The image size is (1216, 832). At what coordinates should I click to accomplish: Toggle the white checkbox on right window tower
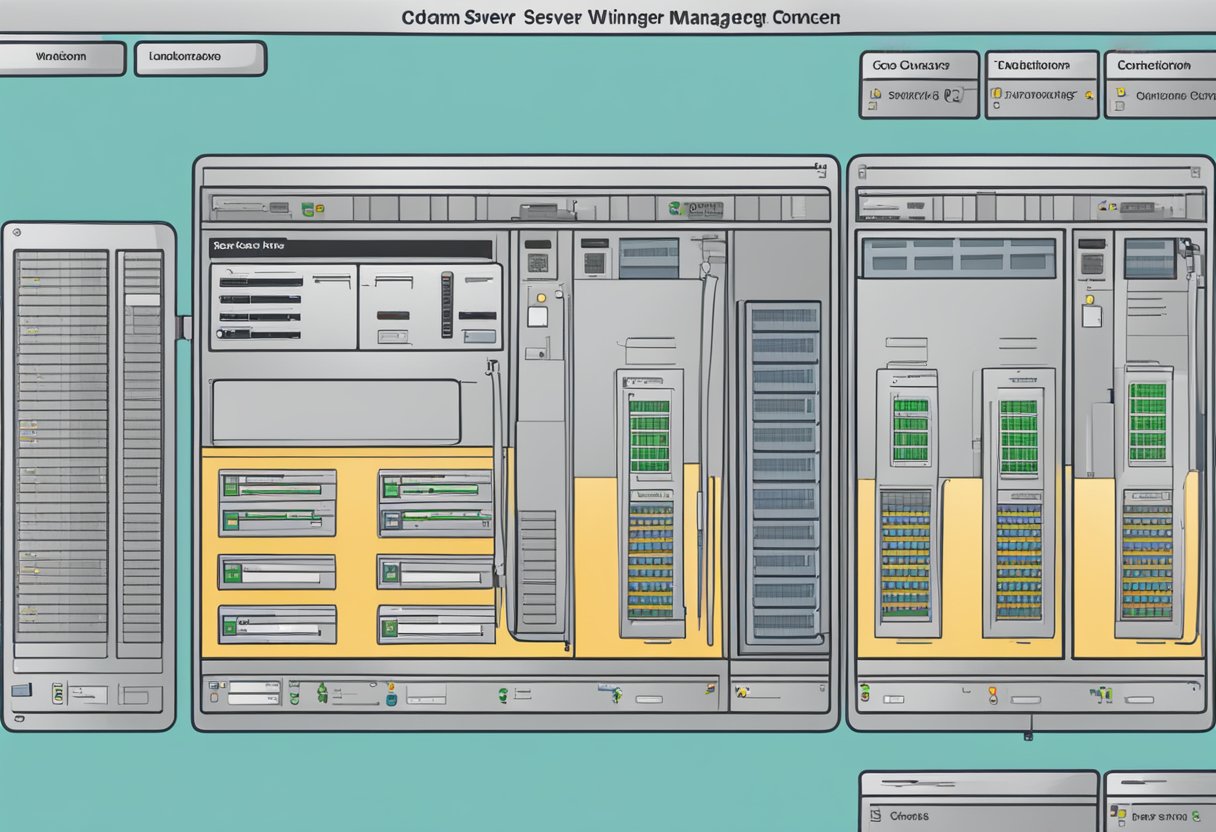point(1091,316)
